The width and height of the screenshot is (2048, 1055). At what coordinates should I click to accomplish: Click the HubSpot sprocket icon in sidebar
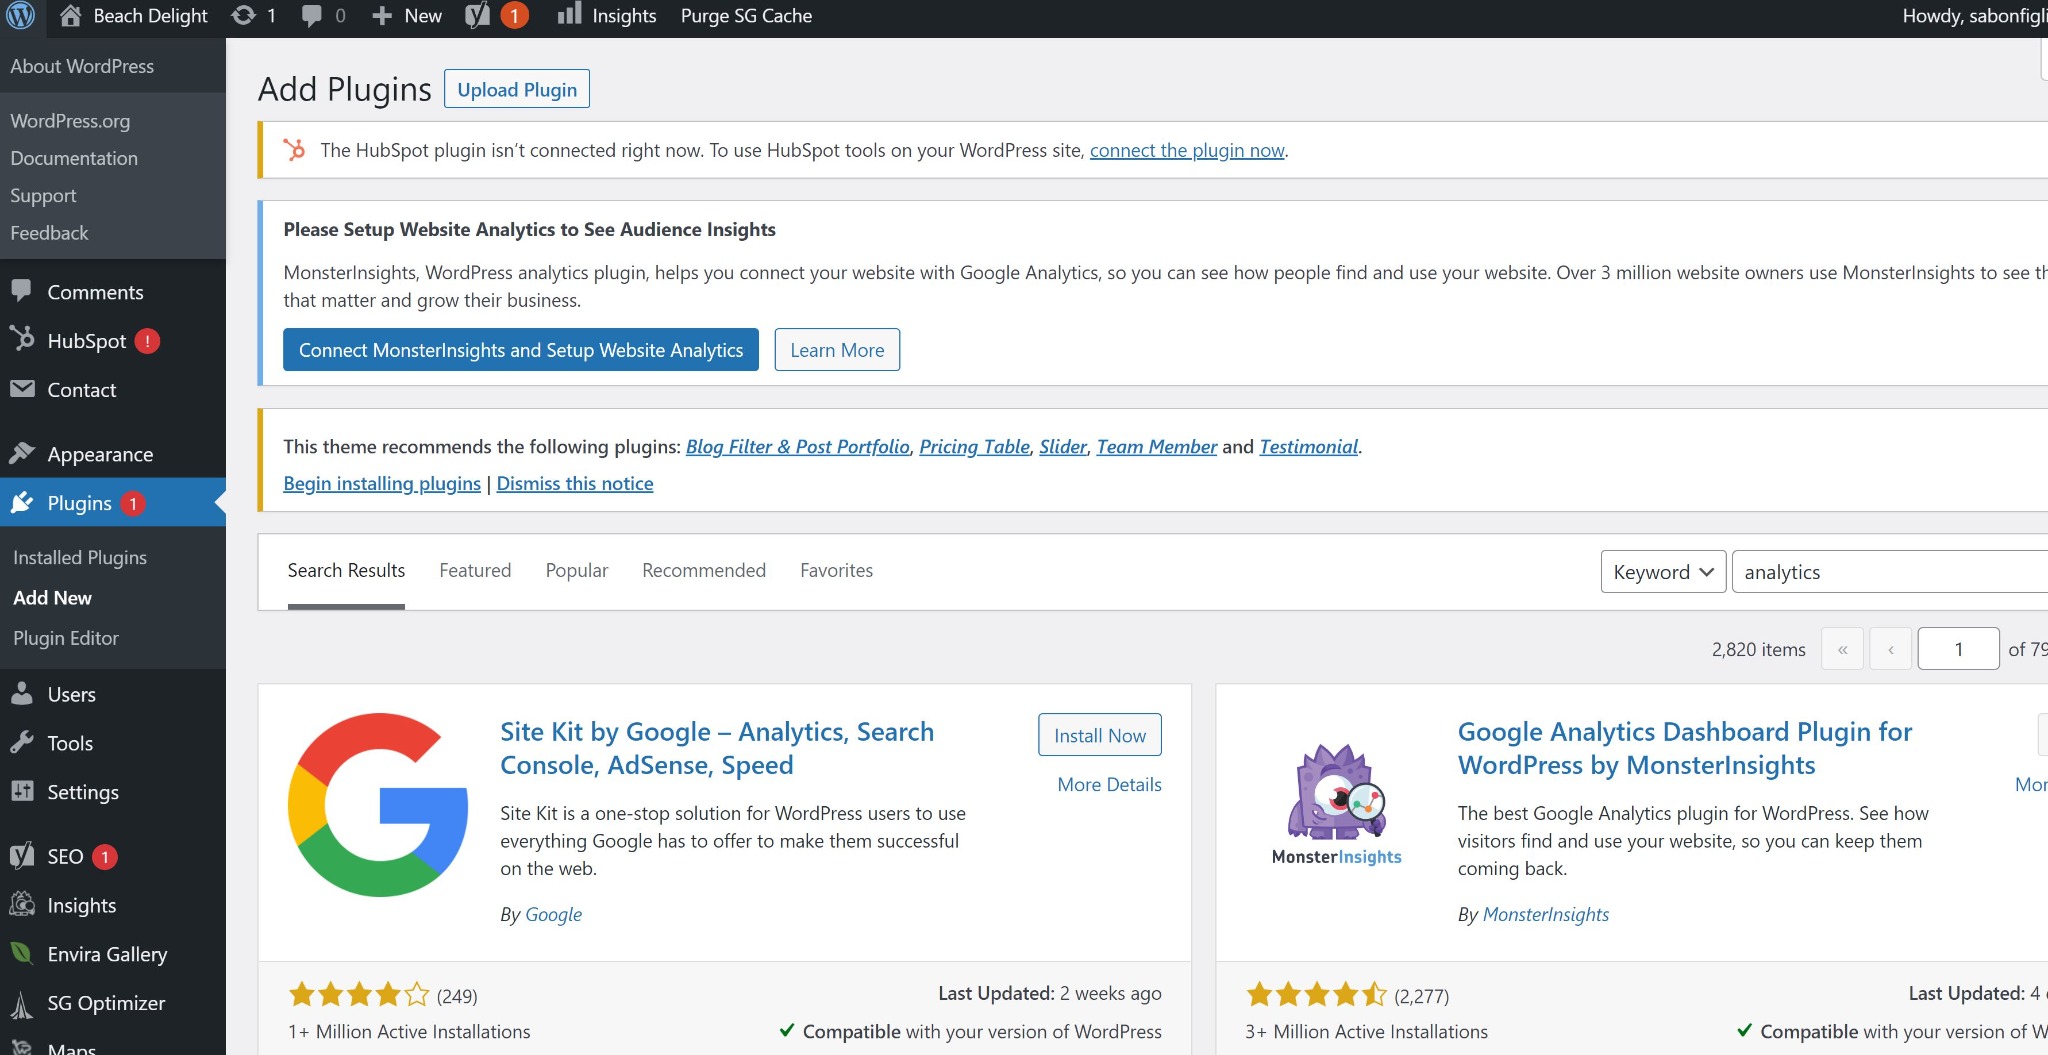pyautogui.click(x=22, y=339)
